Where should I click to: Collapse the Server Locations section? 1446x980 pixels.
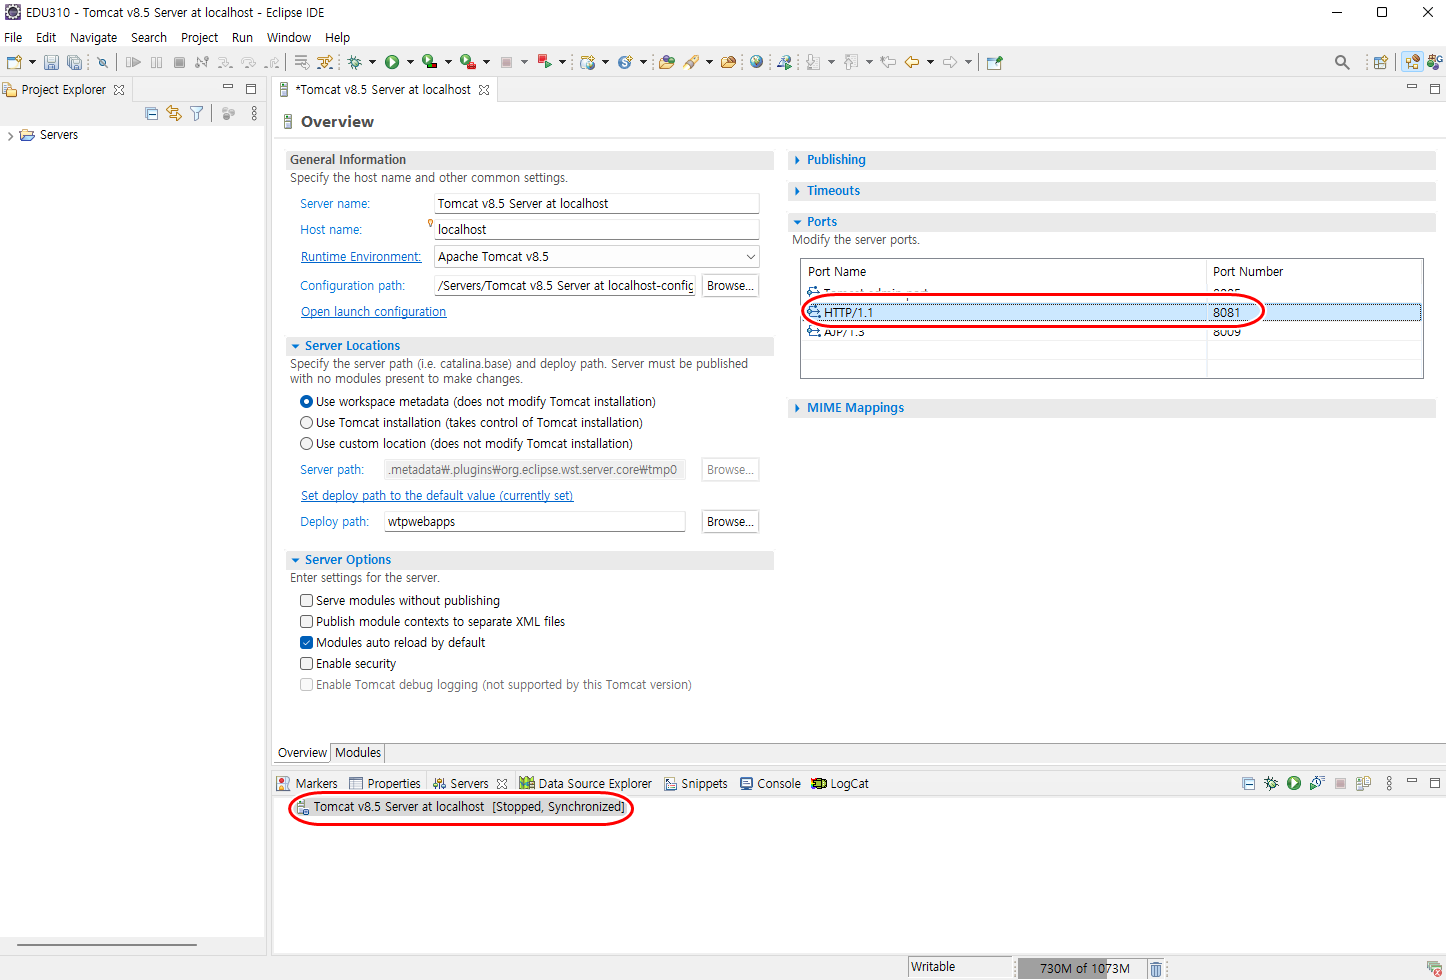click(x=295, y=346)
